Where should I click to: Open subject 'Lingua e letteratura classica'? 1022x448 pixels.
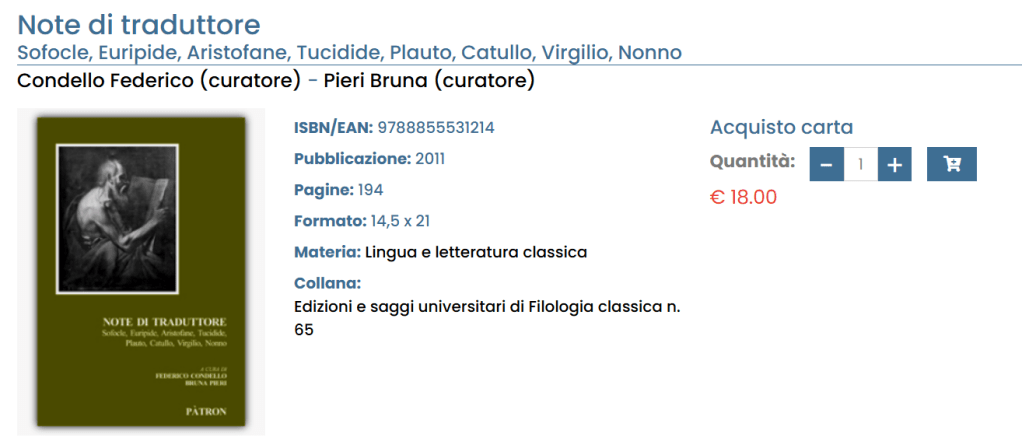click(476, 252)
